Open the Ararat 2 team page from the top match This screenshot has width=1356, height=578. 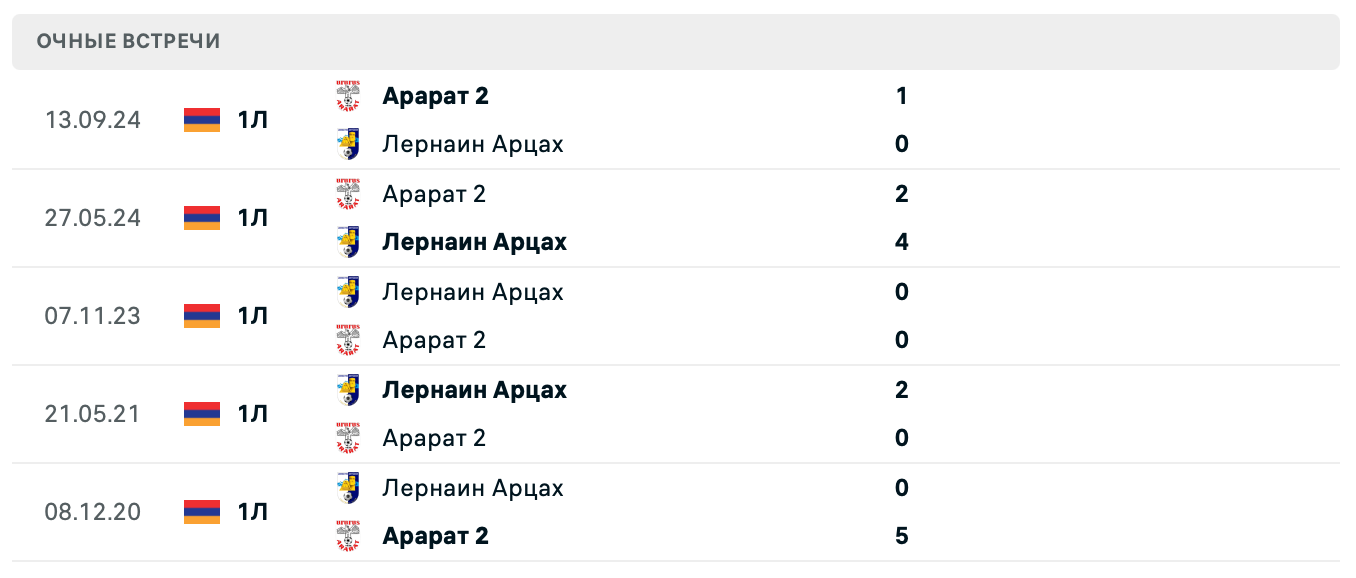pos(434,96)
